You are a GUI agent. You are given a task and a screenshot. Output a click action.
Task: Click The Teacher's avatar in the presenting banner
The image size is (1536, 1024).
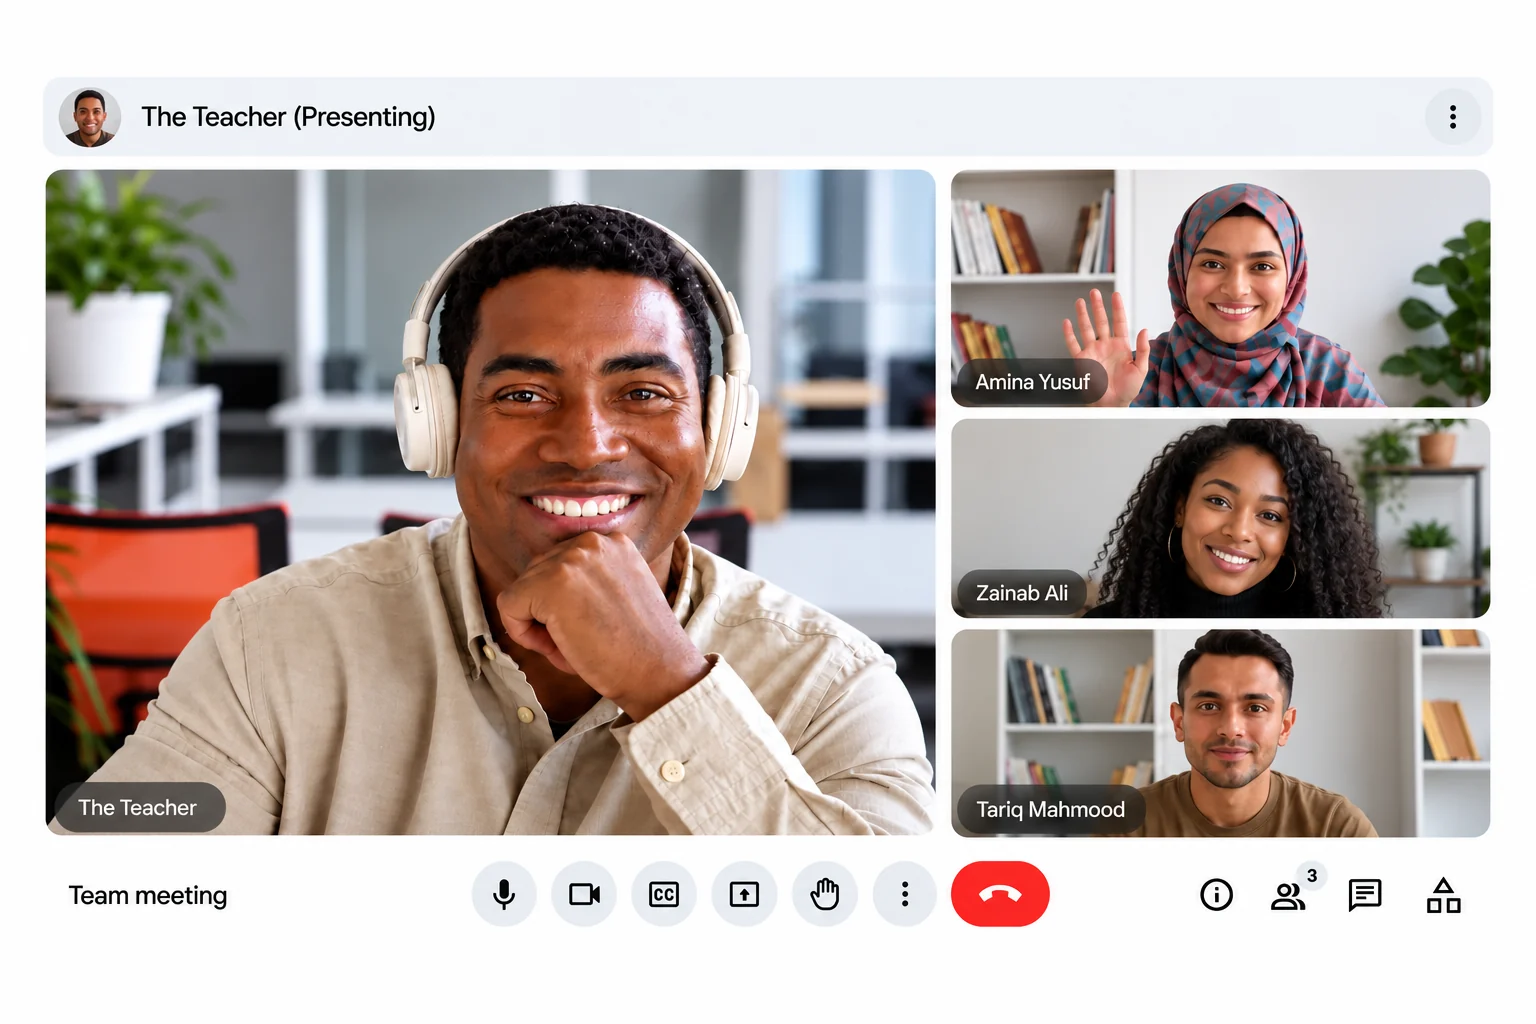90,117
